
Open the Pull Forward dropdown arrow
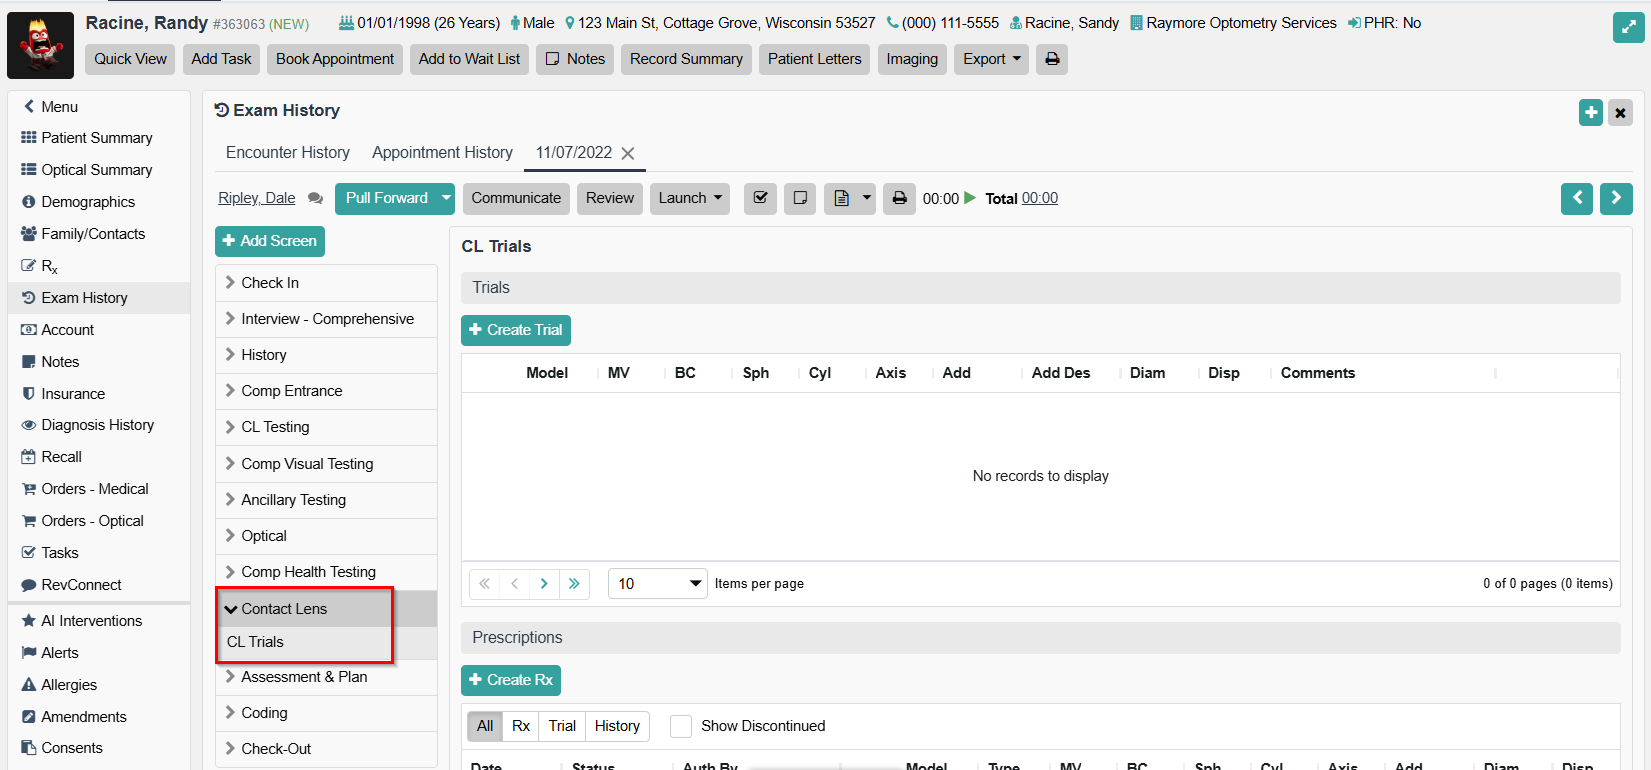446,198
